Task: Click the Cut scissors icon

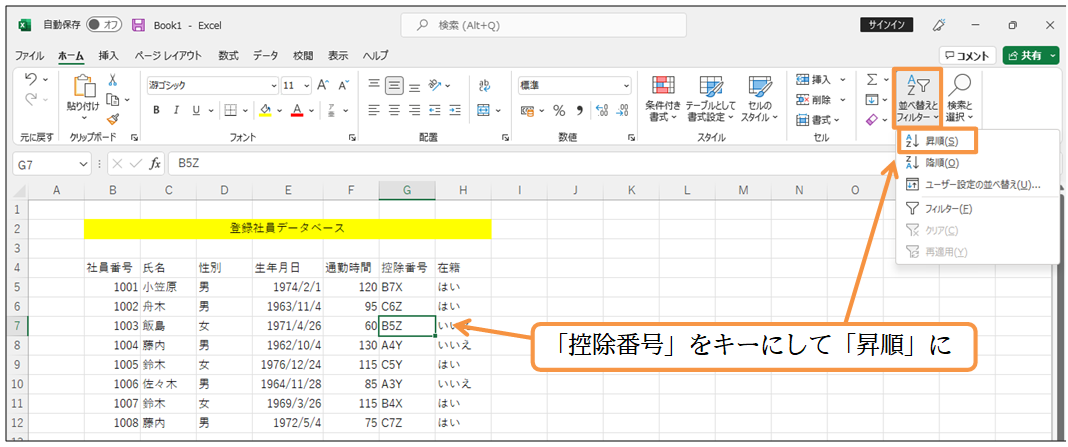Action: click(x=112, y=80)
